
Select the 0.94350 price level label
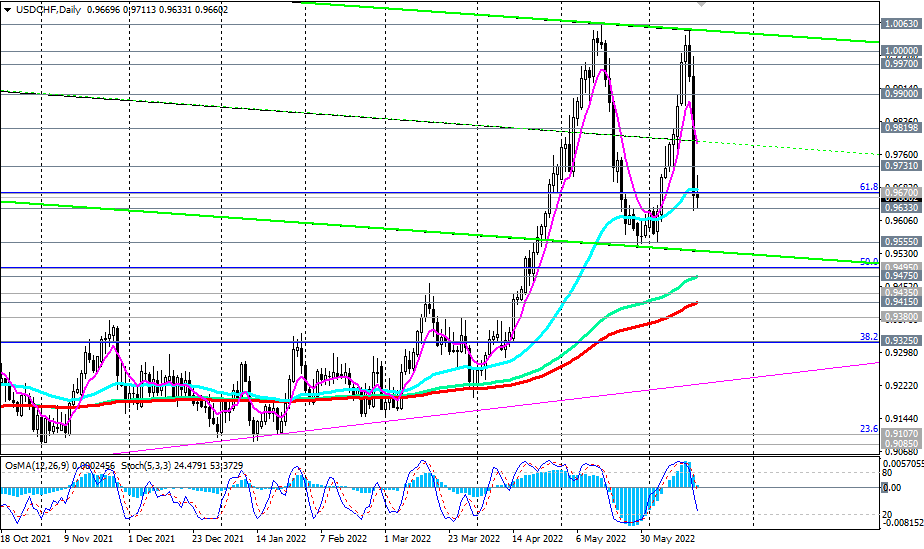click(901, 292)
